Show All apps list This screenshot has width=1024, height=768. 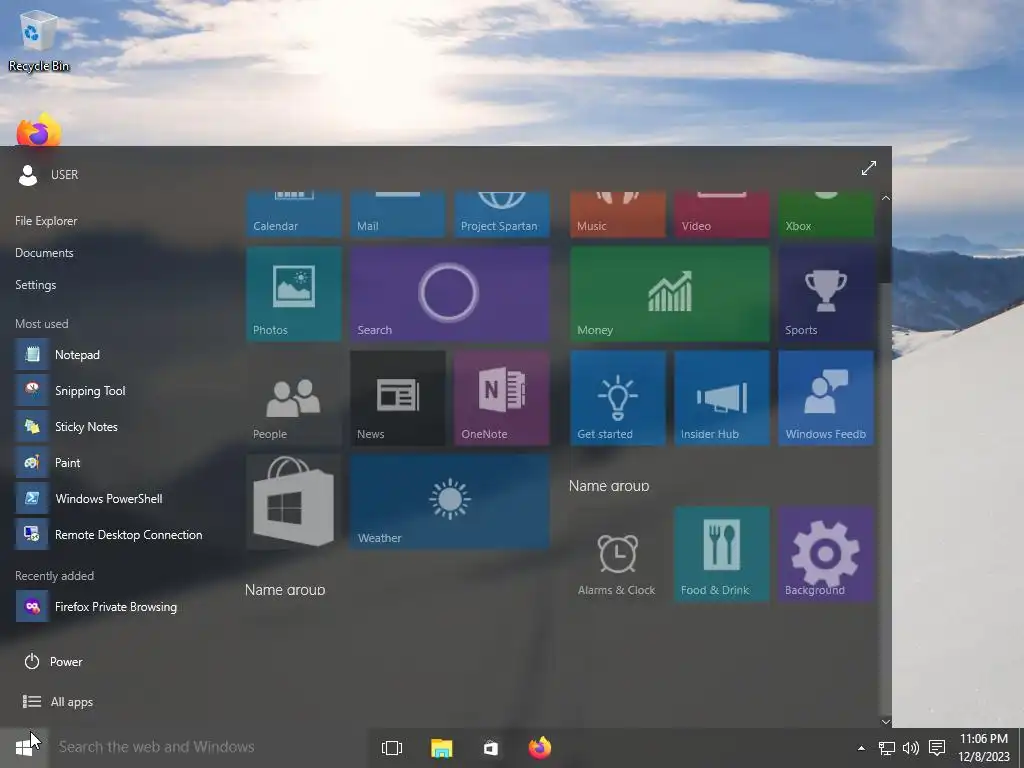tap(57, 702)
